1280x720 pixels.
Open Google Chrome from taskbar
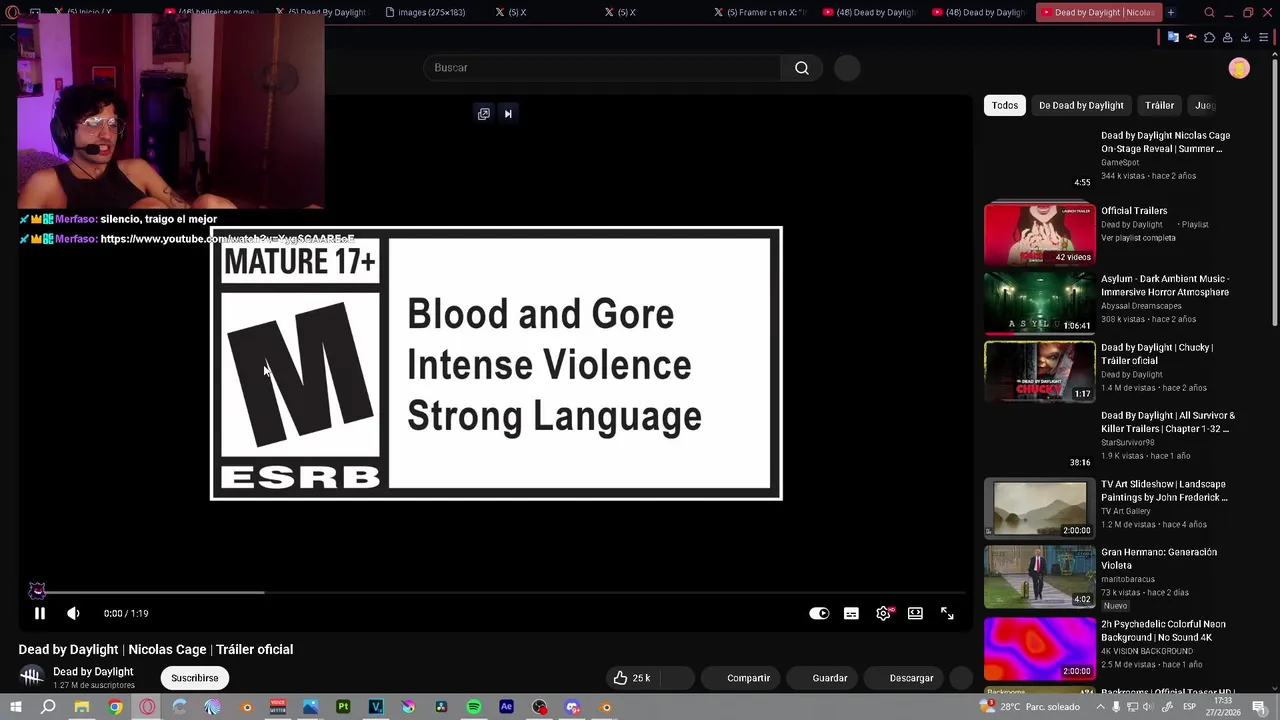point(115,707)
